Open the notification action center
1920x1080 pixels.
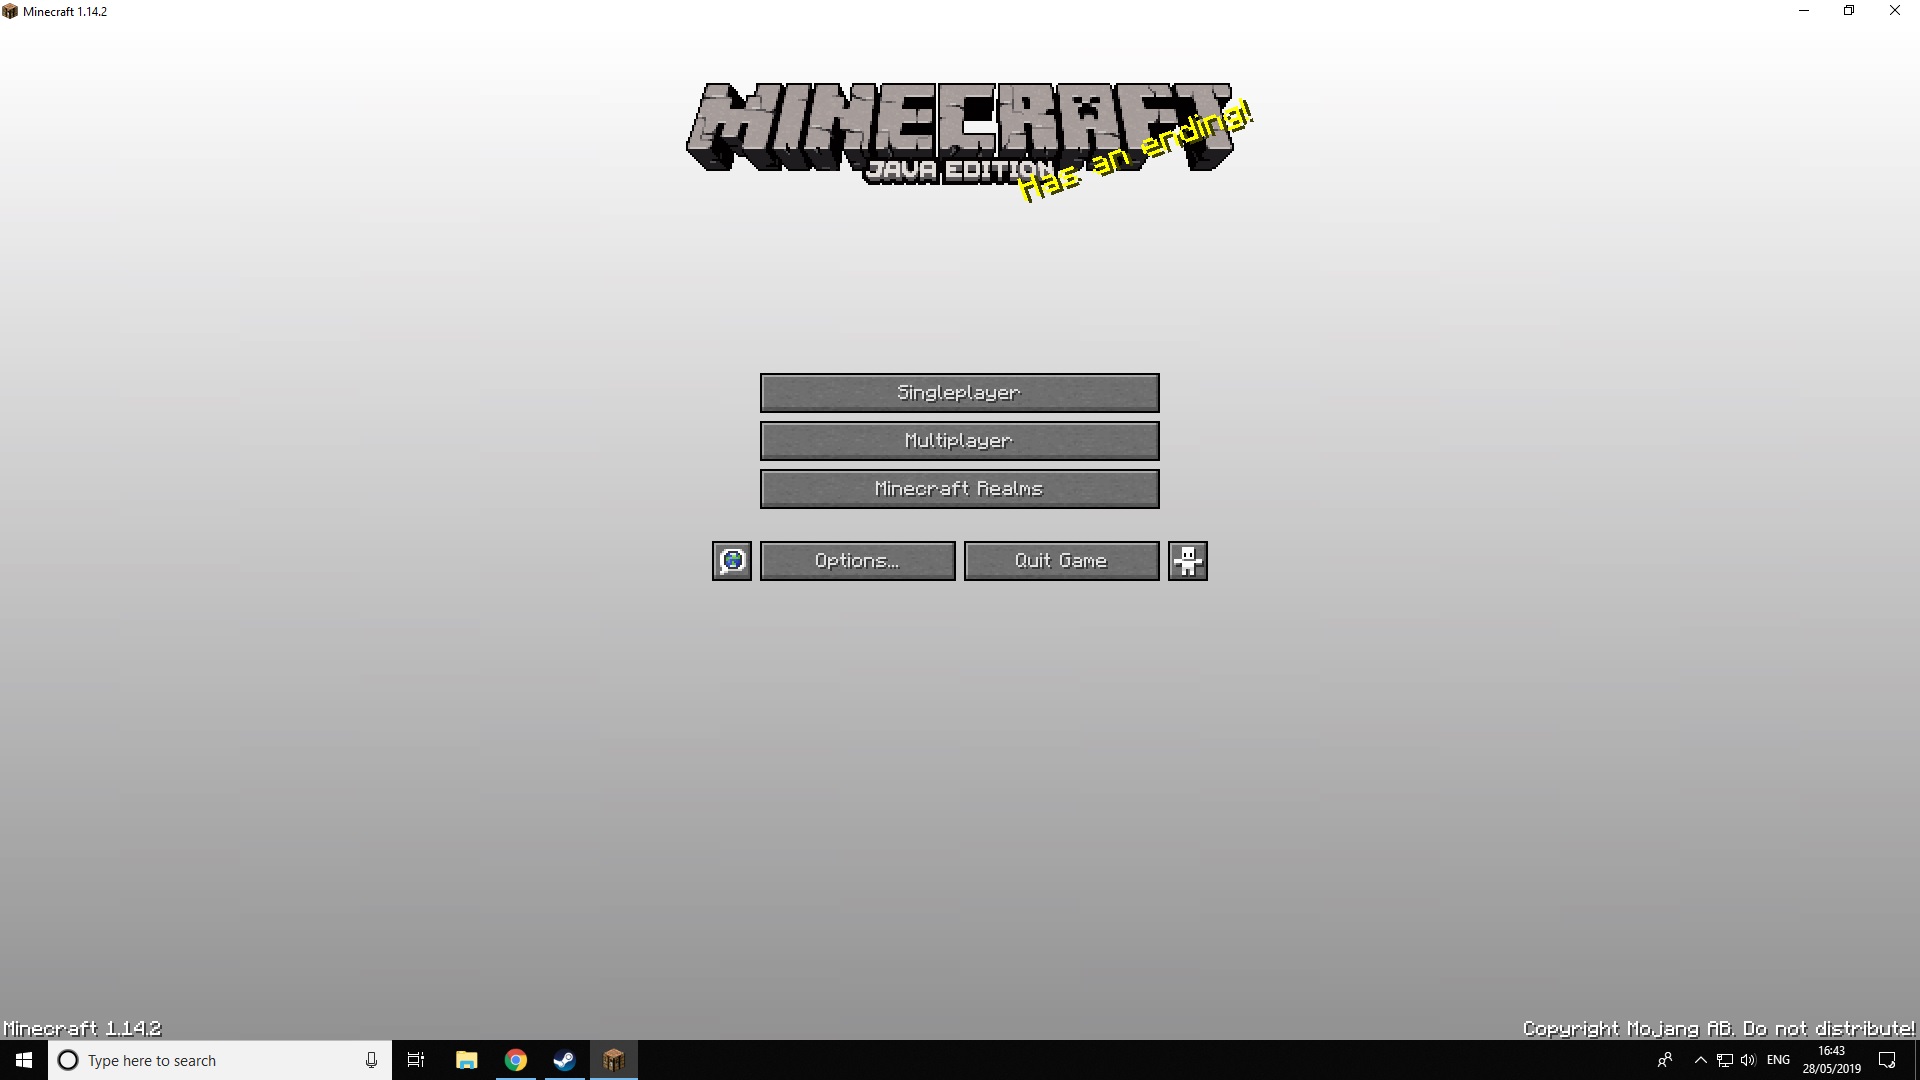(1887, 1060)
